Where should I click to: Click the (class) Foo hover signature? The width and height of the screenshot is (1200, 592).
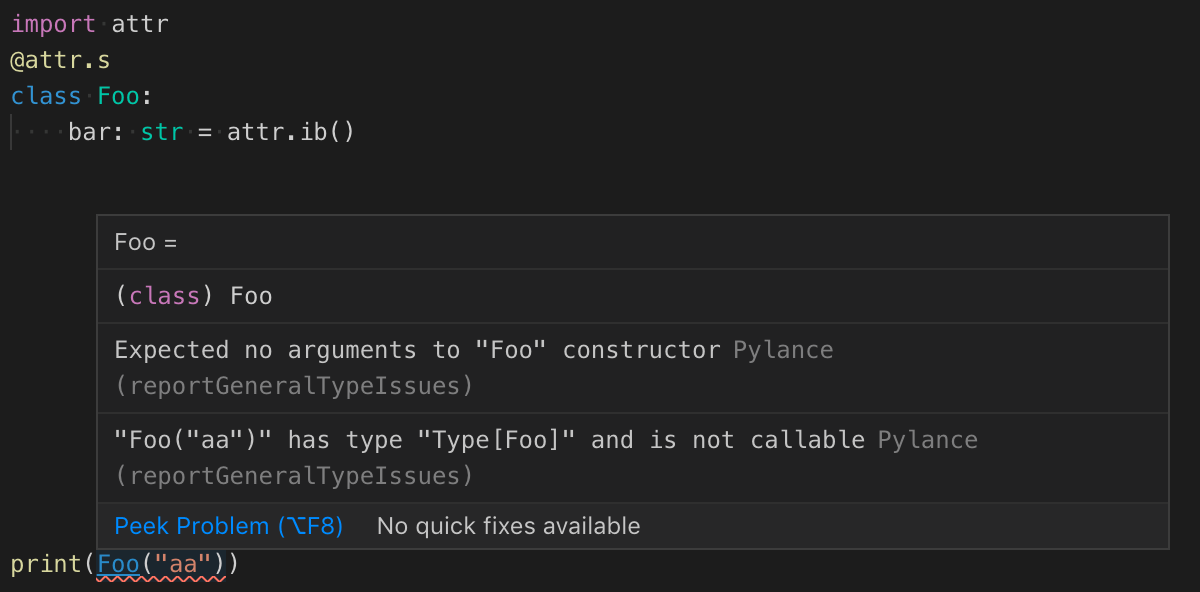(194, 296)
